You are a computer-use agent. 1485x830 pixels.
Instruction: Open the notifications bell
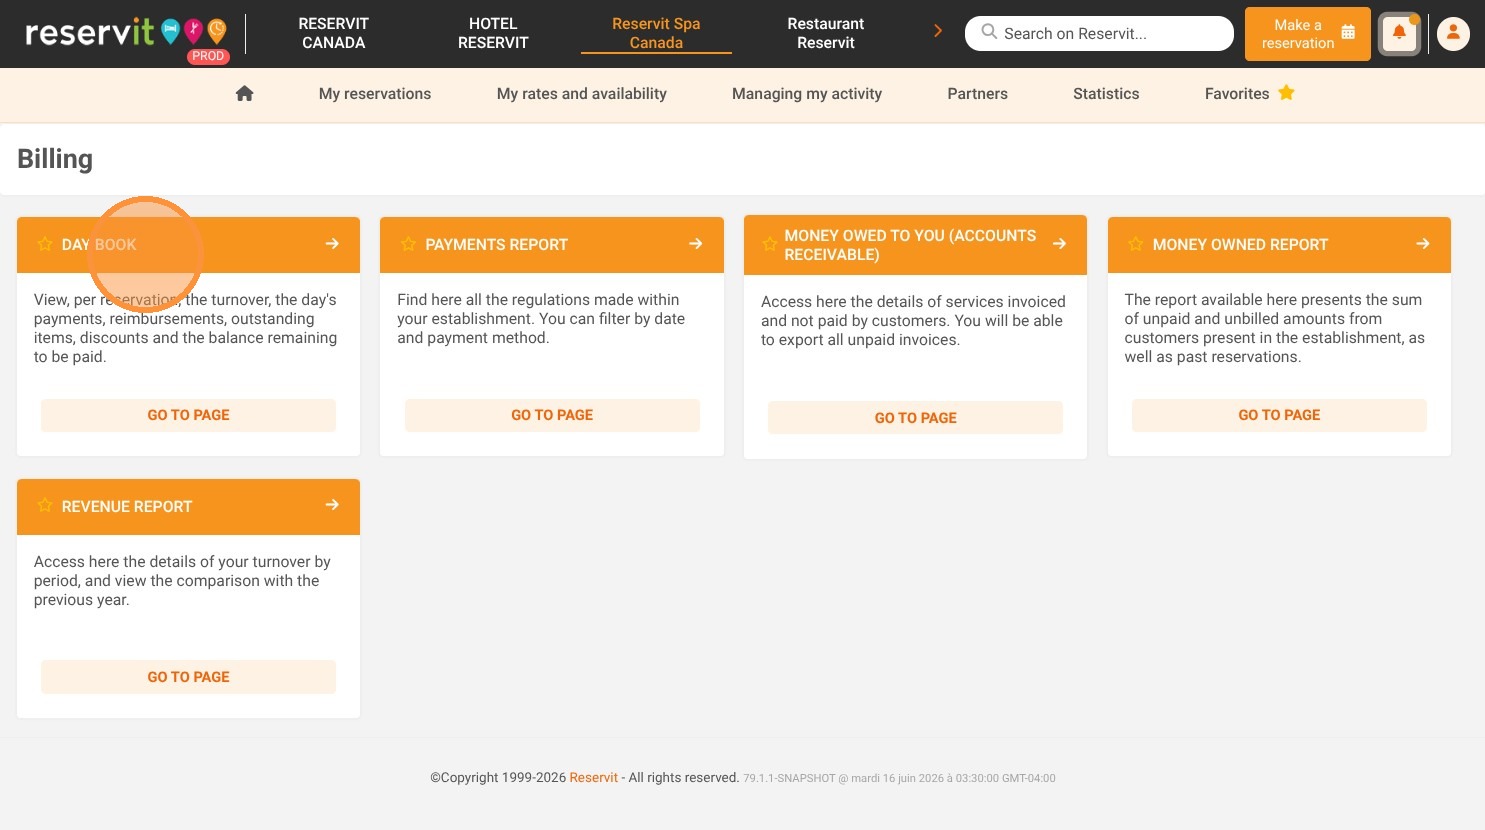tap(1399, 34)
